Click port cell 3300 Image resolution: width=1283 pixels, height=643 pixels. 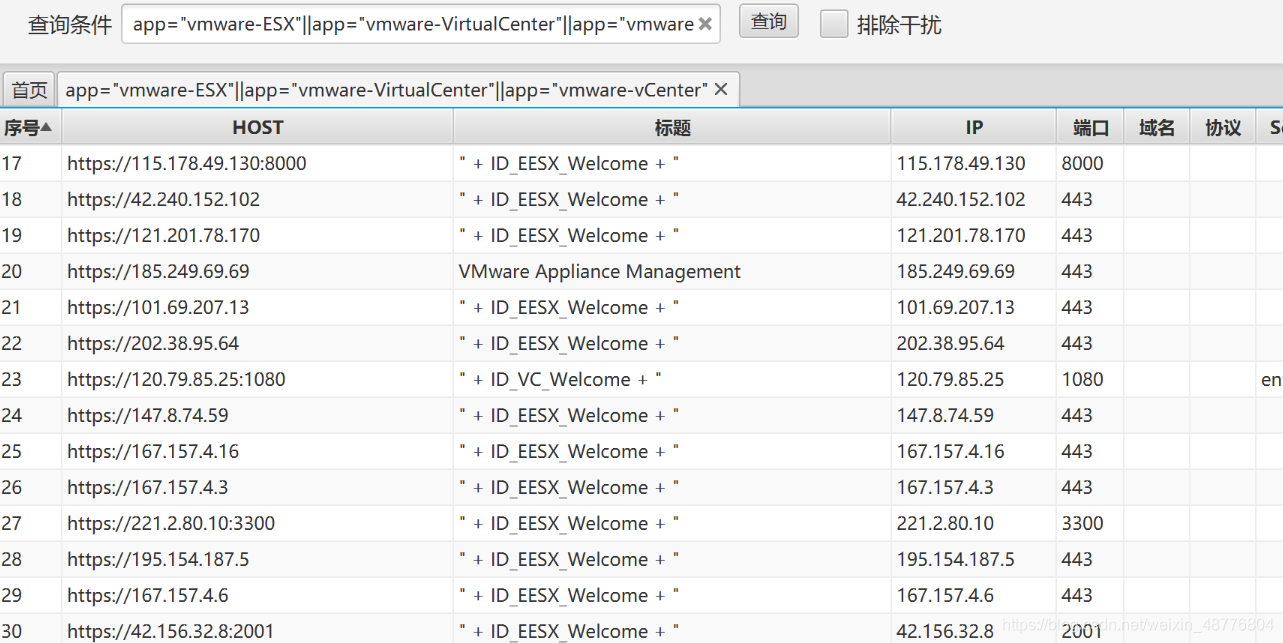tap(1082, 523)
